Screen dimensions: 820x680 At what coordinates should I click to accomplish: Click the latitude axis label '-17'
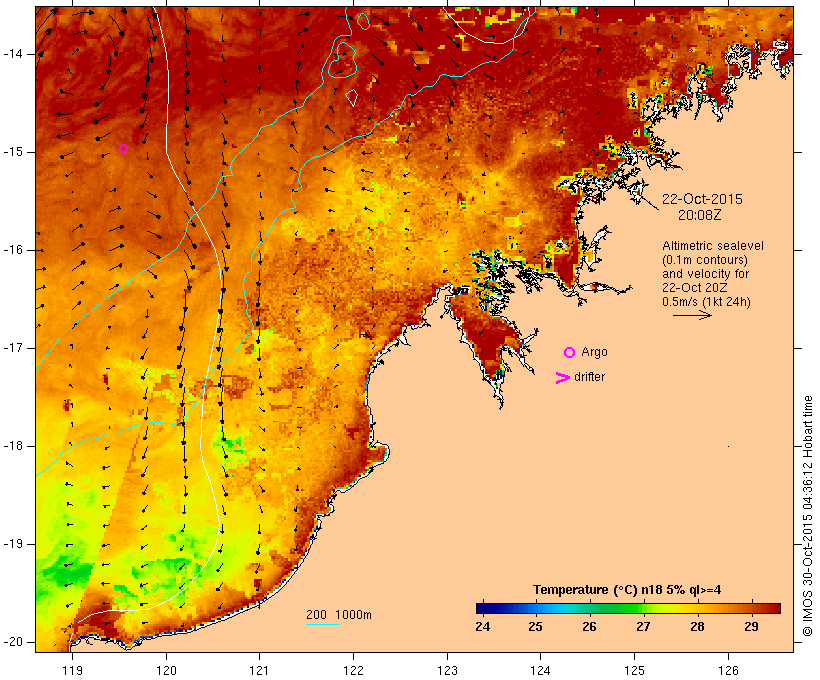[x=12, y=348]
